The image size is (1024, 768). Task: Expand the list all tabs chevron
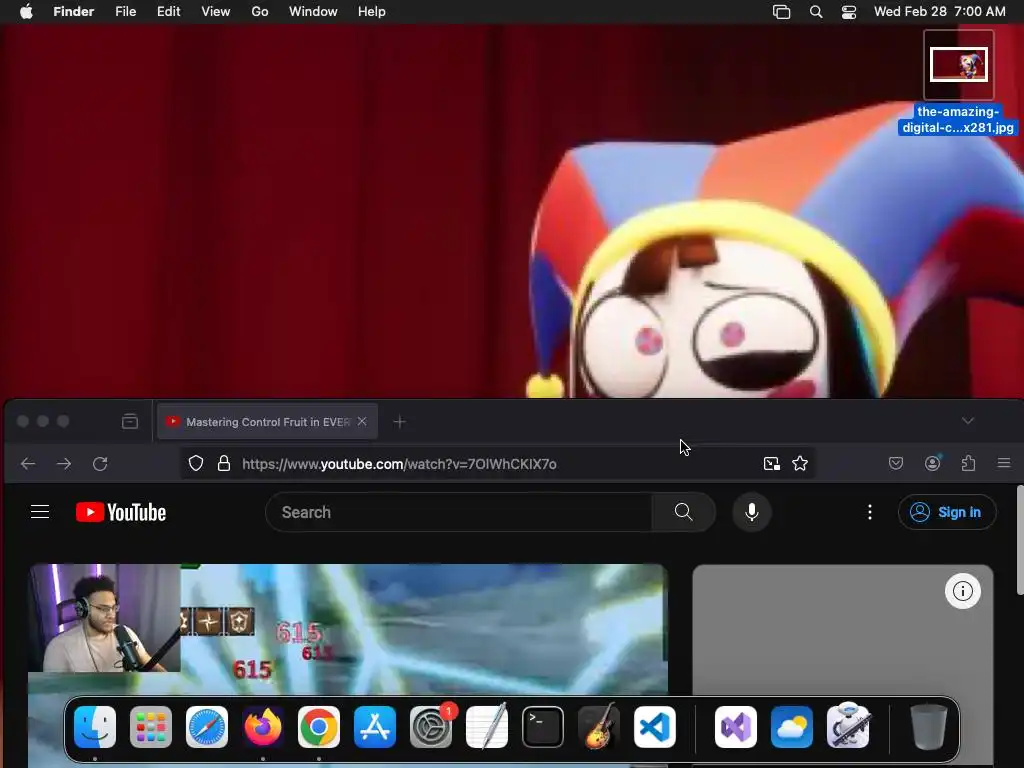pyautogui.click(x=968, y=421)
